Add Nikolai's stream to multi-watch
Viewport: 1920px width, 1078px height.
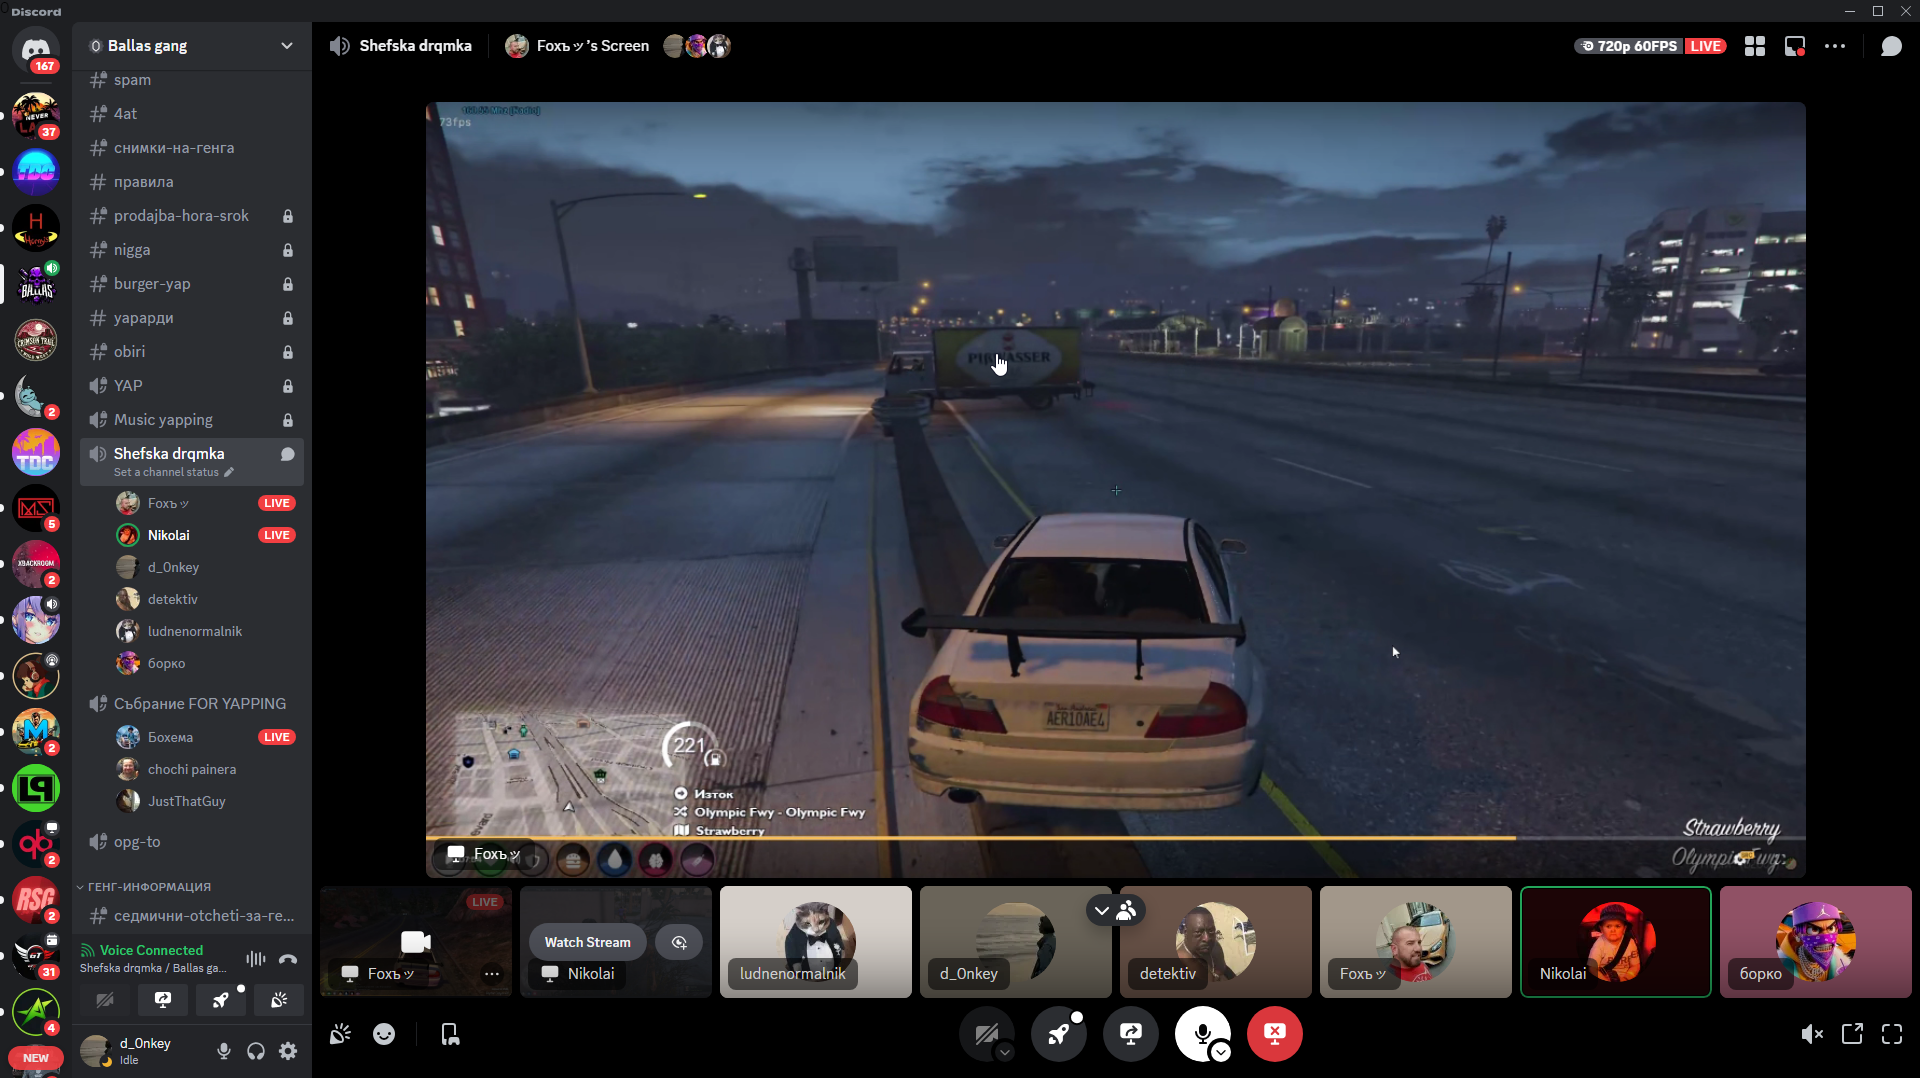[x=679, y=942]
